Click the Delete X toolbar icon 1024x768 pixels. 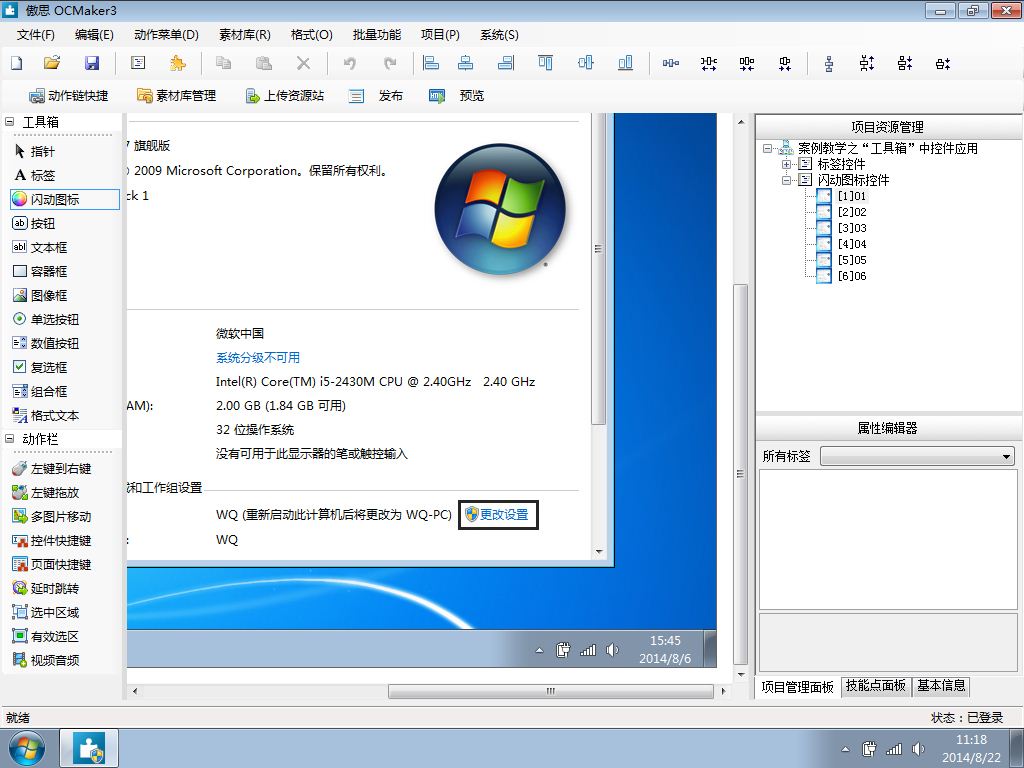(x=304, y=63)
